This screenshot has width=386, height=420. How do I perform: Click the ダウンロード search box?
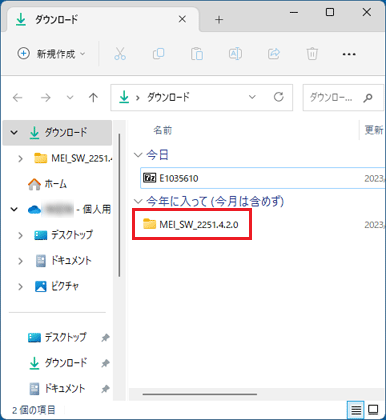pos(343,97)
